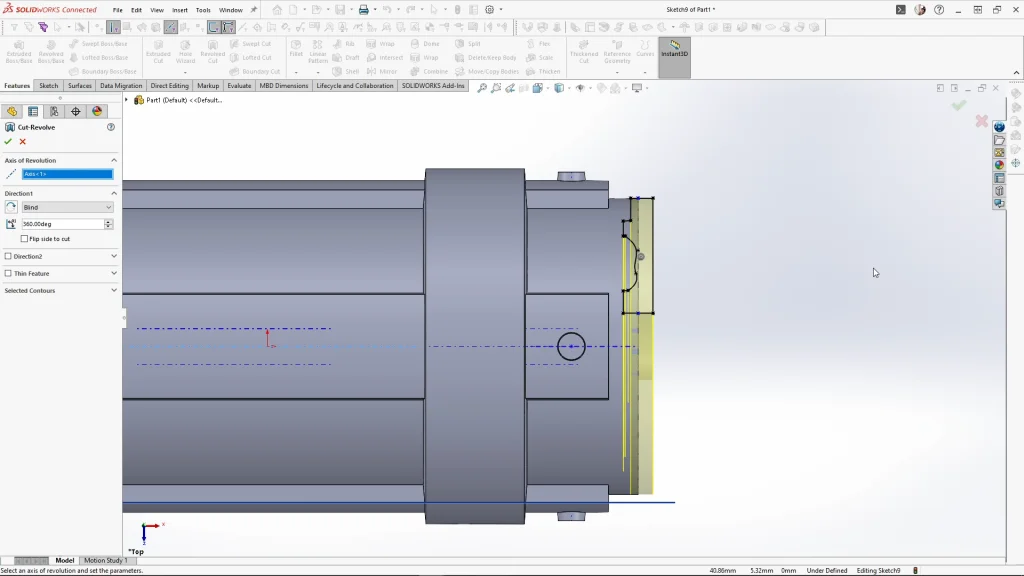Enable the Flip side to cut checkbox

pos(25,239)
